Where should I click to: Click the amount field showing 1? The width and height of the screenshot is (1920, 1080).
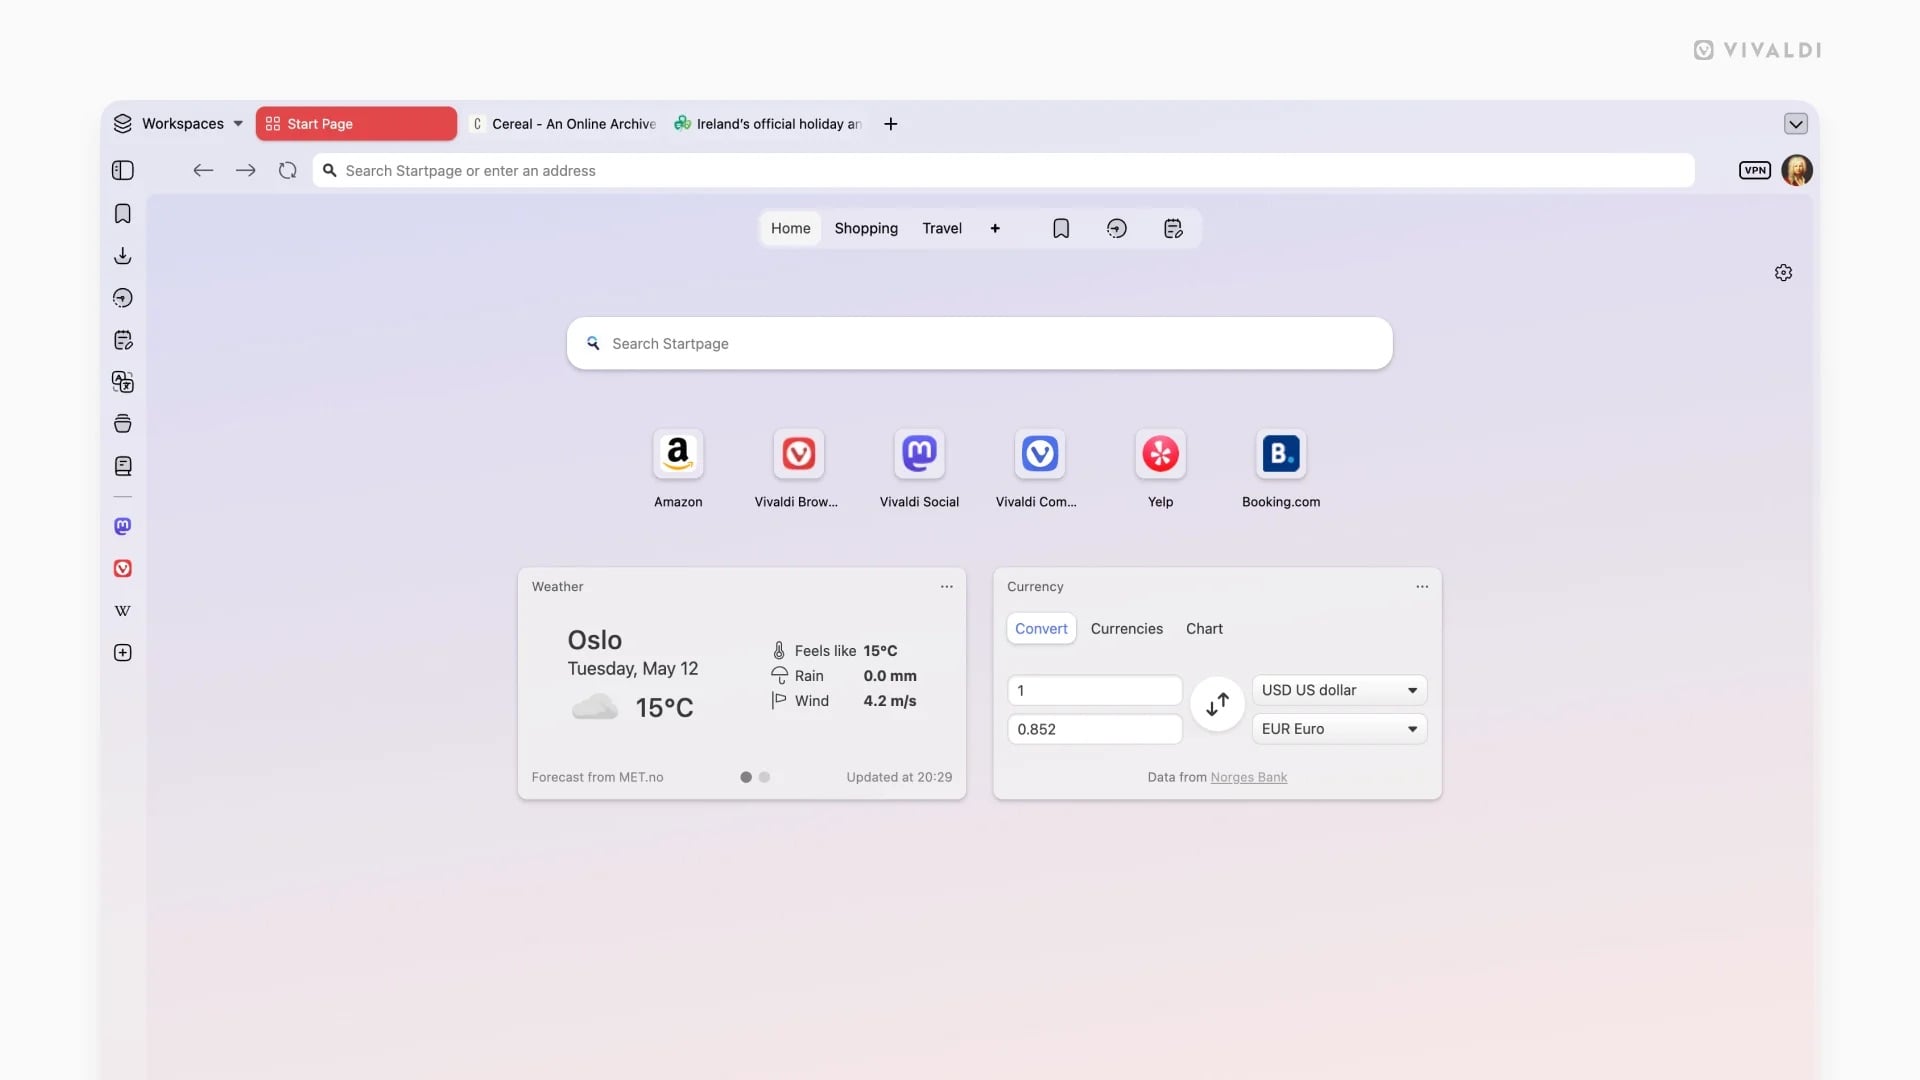pos(1095,691)
